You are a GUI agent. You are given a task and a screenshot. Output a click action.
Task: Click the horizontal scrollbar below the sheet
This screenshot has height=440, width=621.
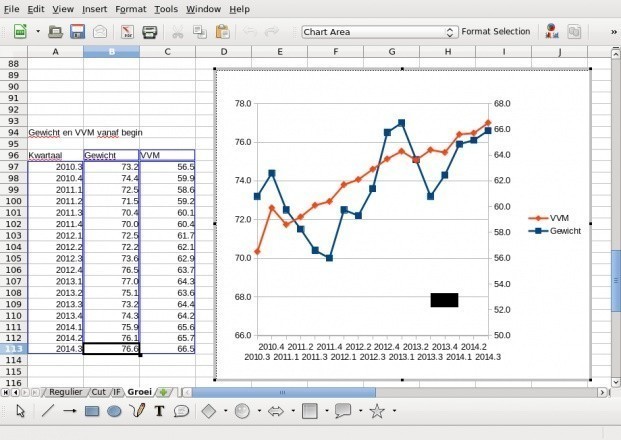coord(400,392)
